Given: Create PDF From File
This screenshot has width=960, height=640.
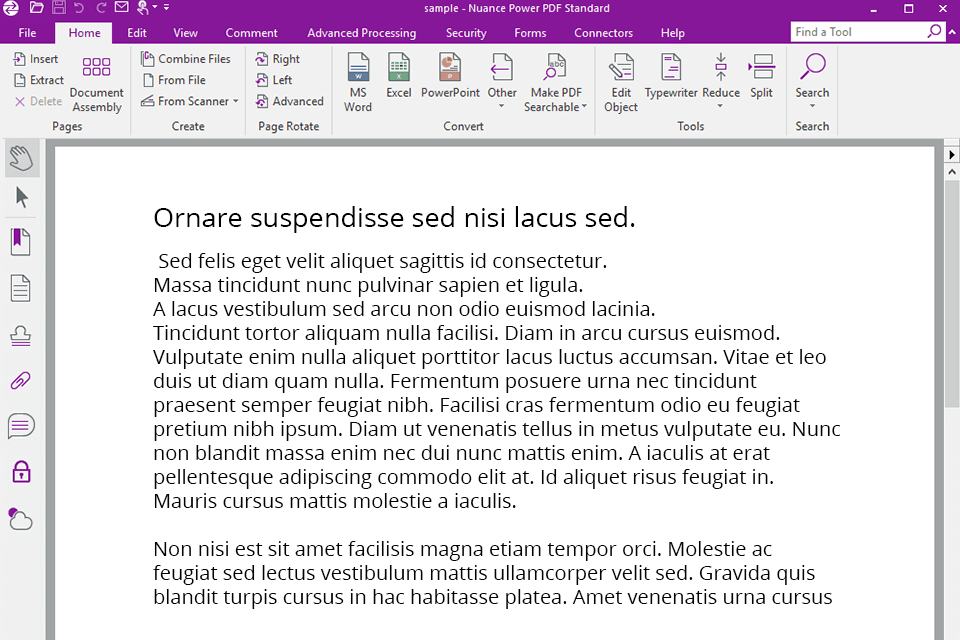Looking at the screenshot, I should point(174,80).
